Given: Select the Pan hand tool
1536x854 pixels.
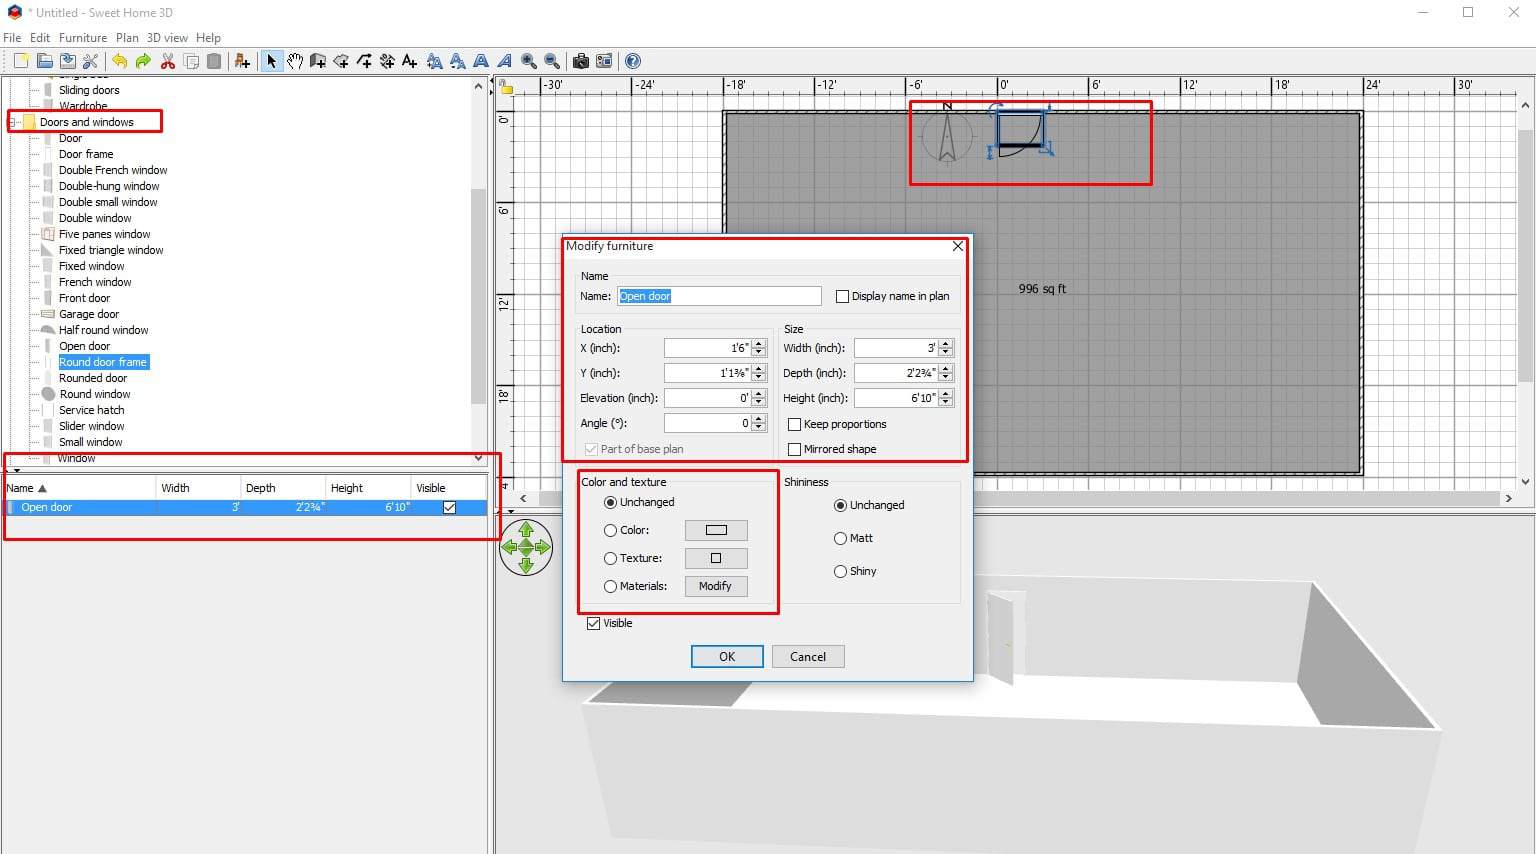Looking at the screenshot, I should click(295, 61).
